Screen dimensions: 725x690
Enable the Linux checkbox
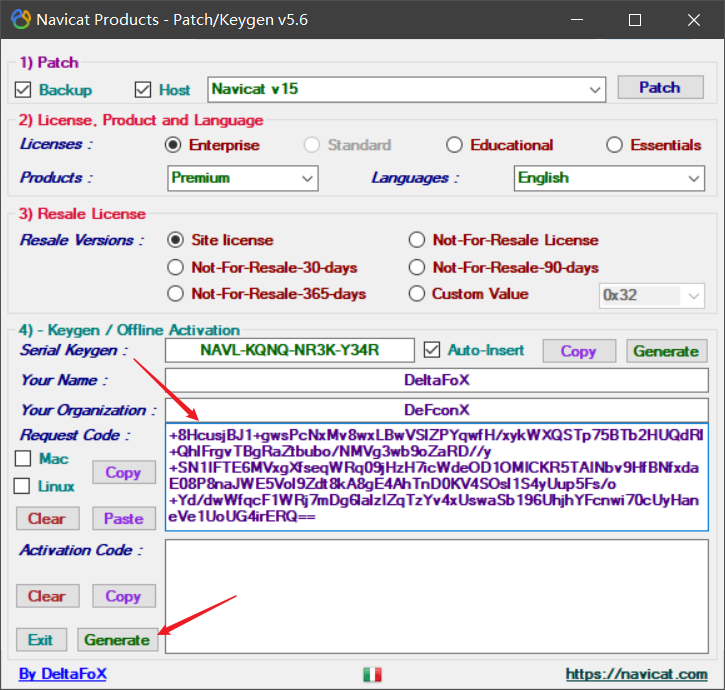tap(22, 486)
